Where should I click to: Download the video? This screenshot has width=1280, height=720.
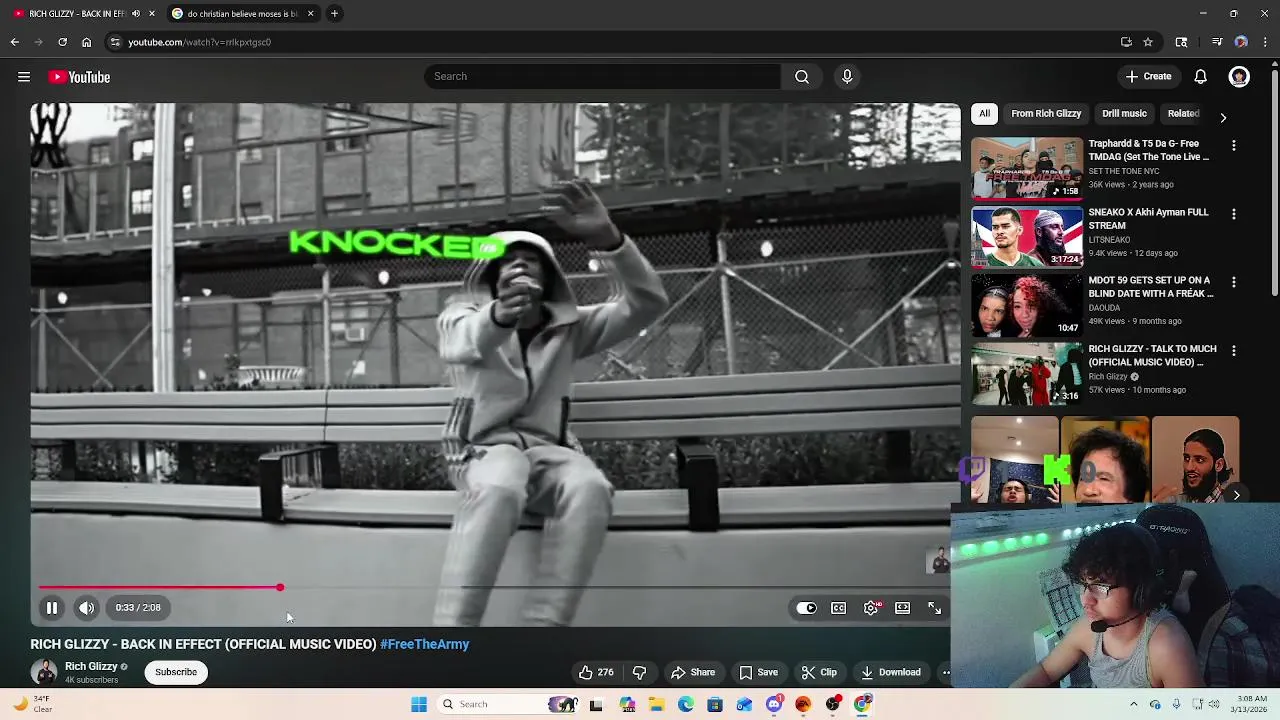[891, 673]
